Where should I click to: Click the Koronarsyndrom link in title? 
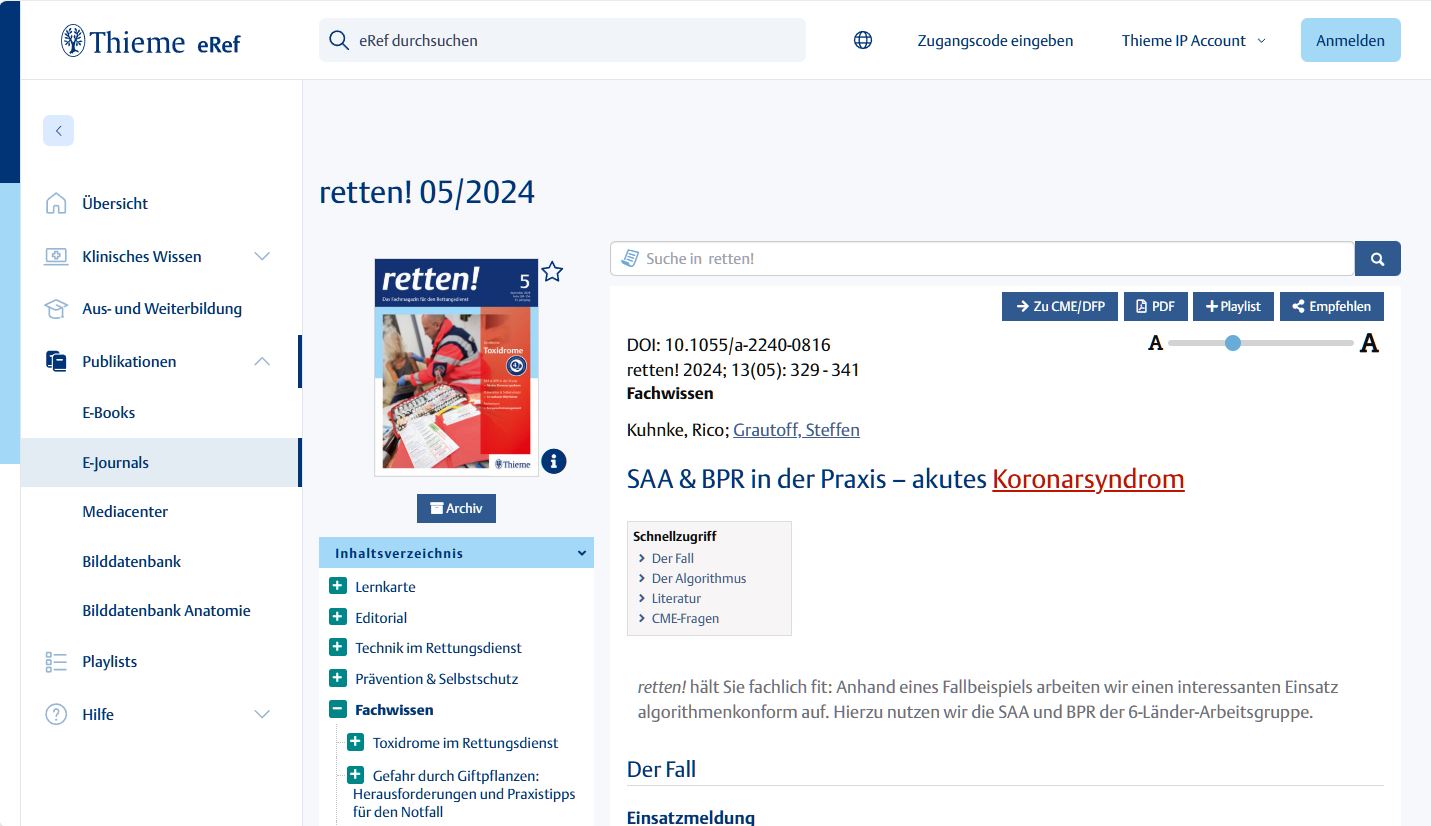(1088, 479)
